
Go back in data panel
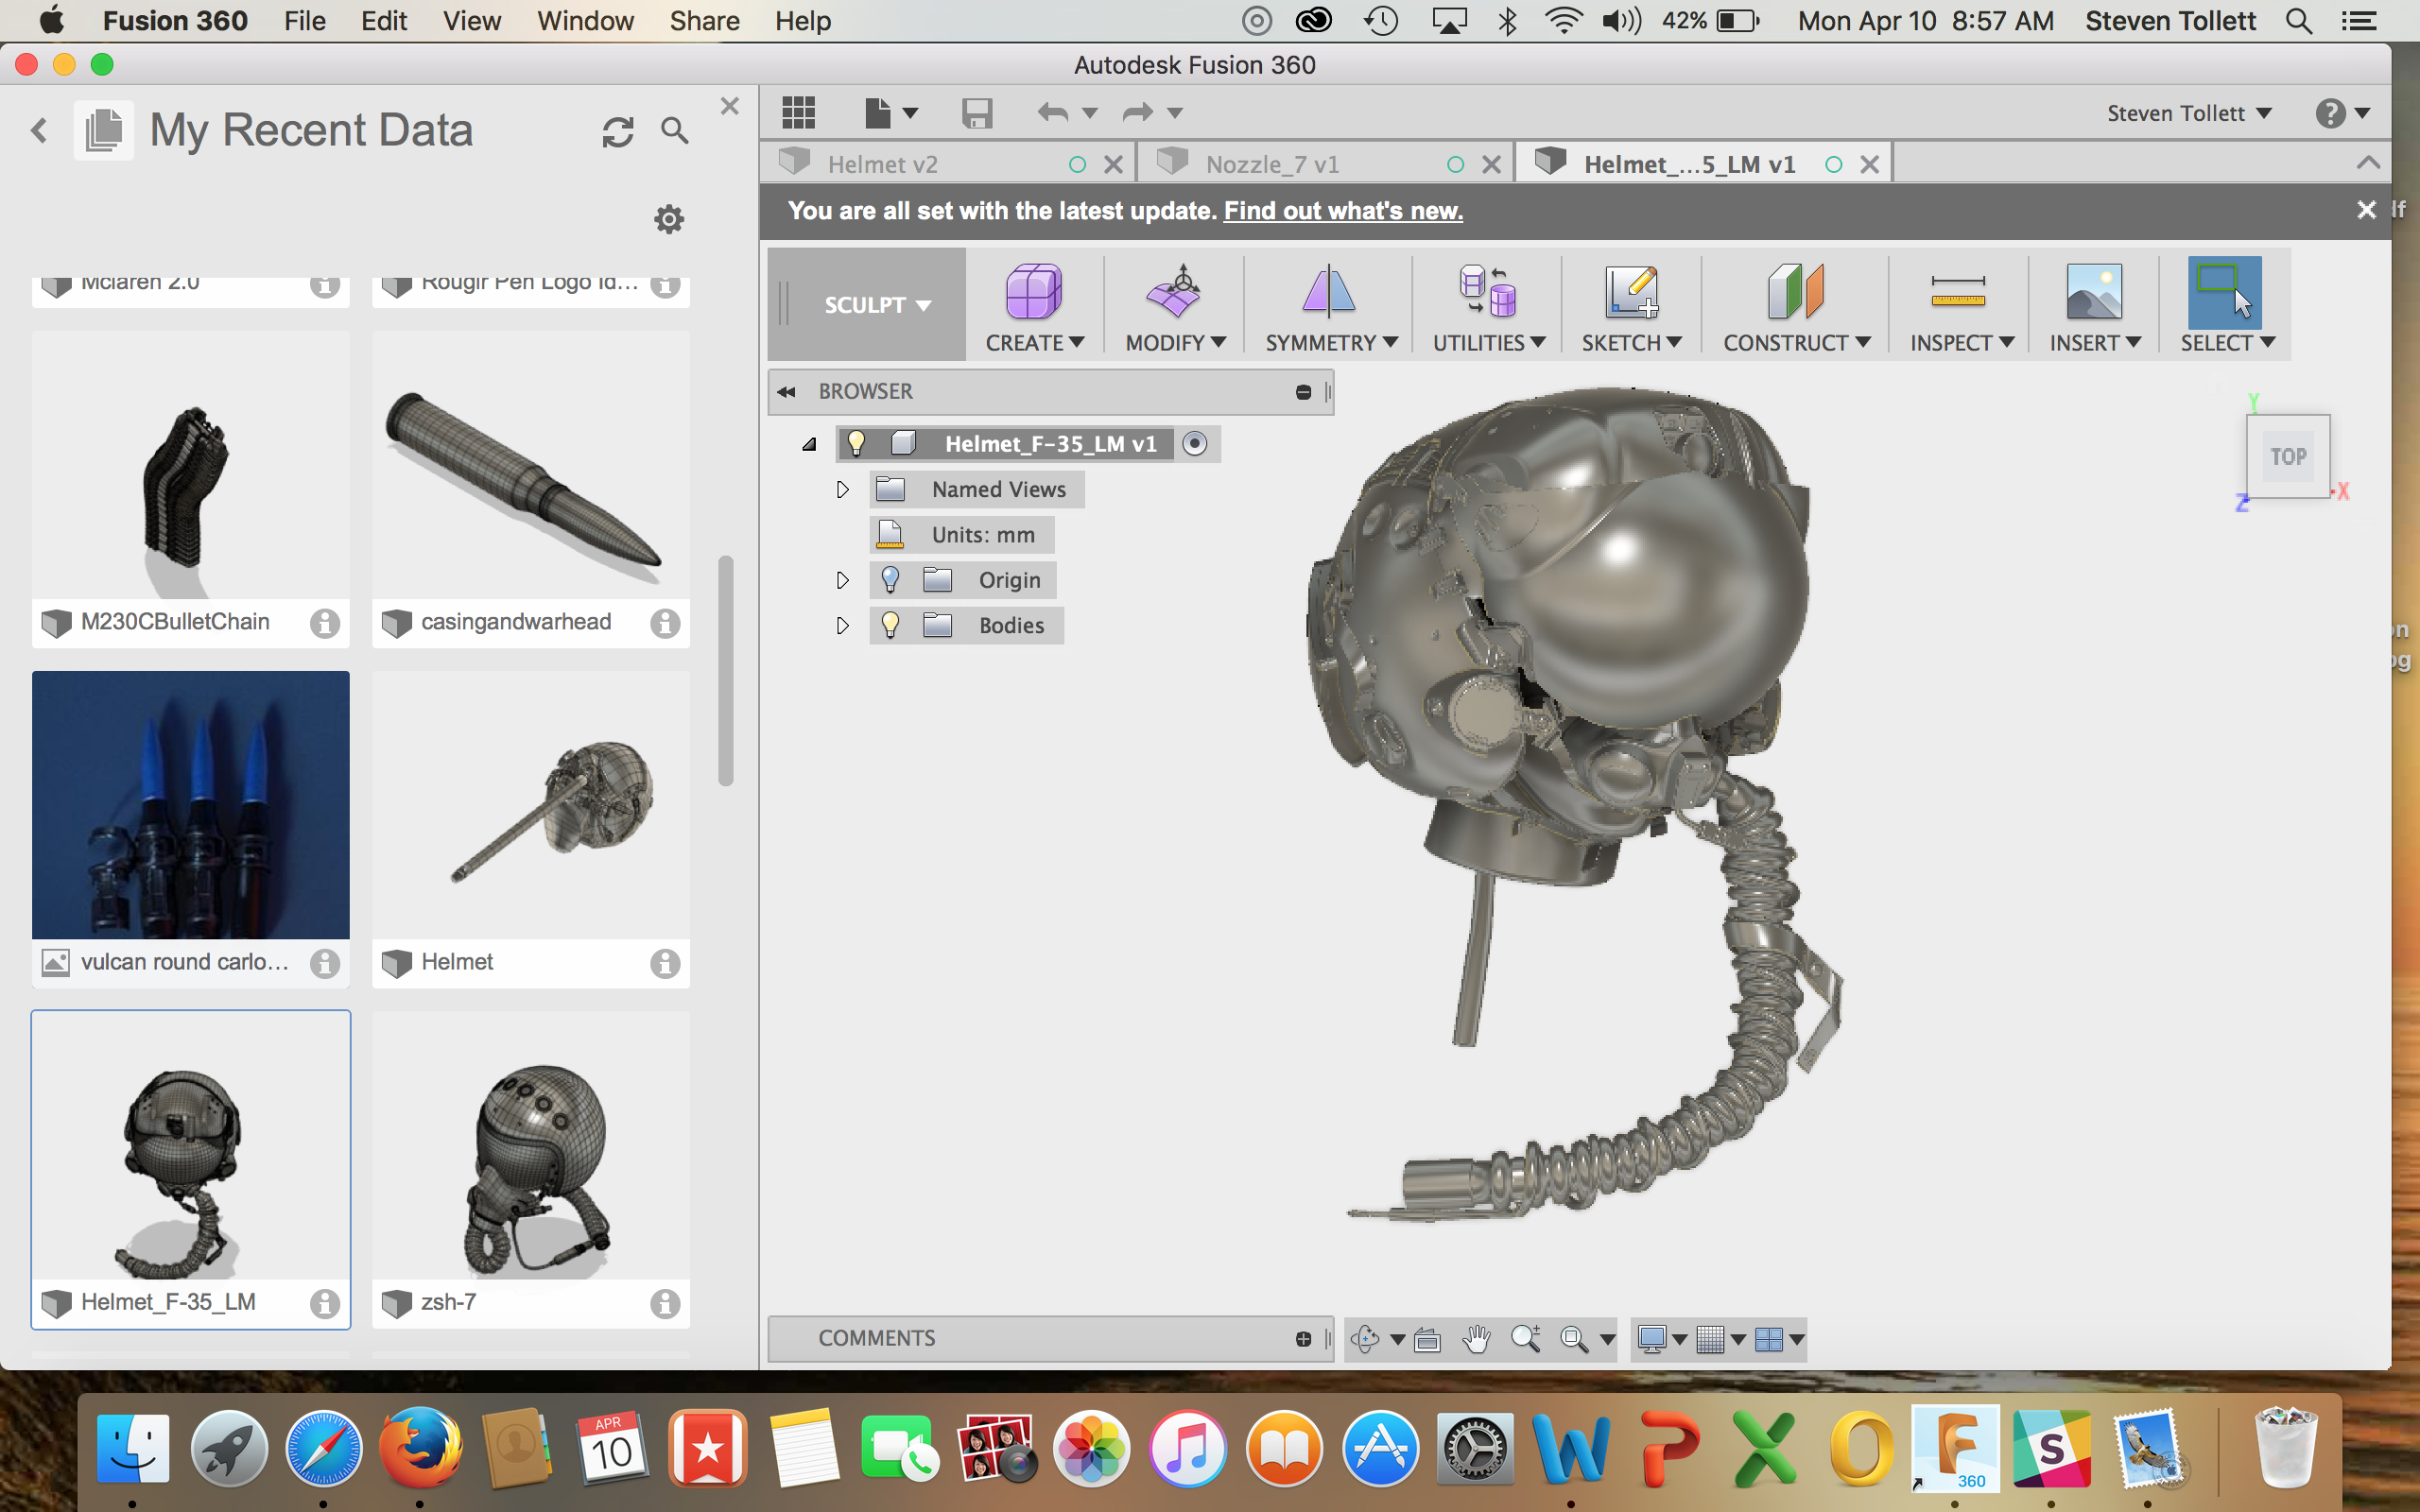tap(39, 130)
